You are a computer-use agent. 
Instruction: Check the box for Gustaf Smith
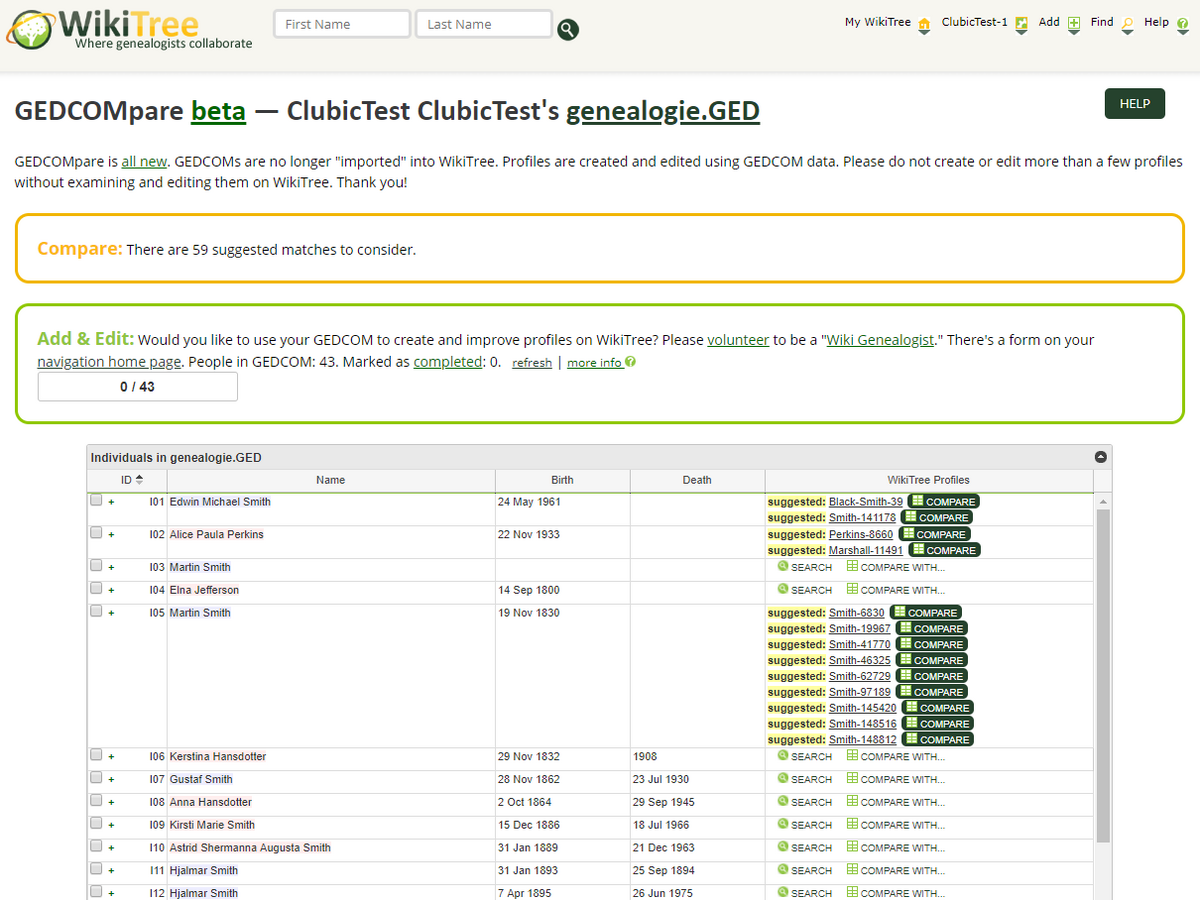(x=96, y=777)
